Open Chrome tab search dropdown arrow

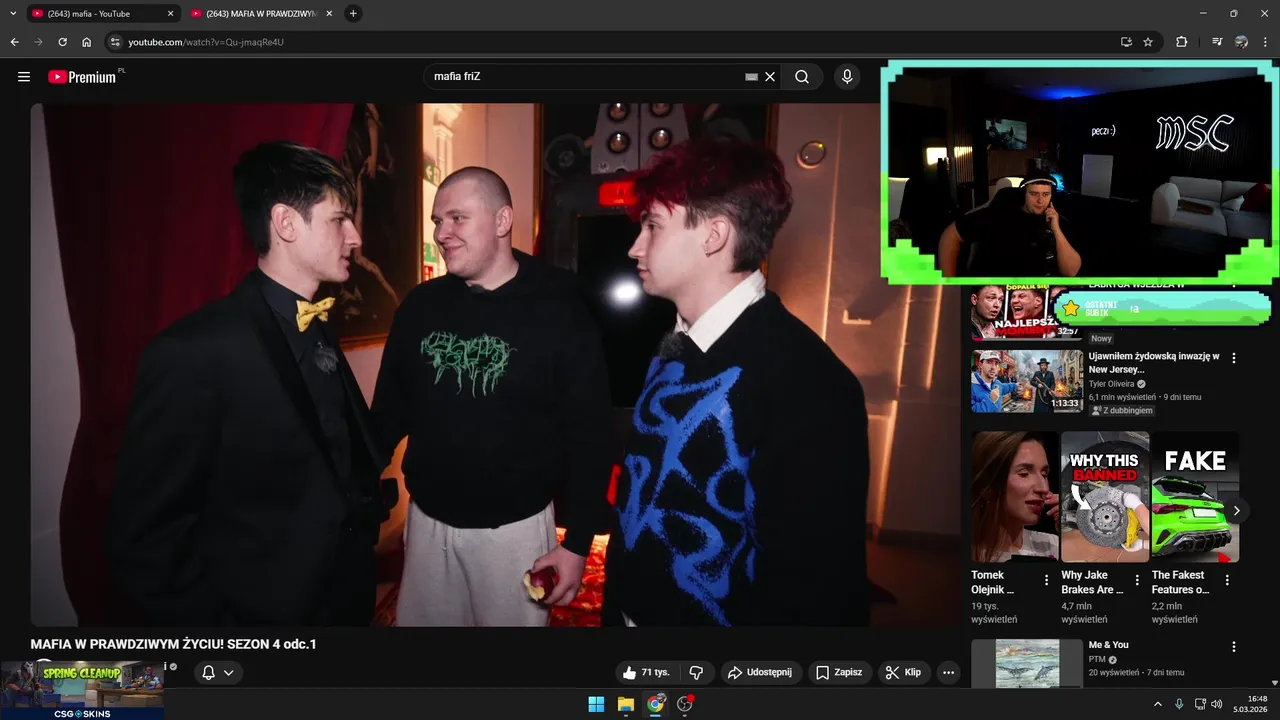click(13, 13)
